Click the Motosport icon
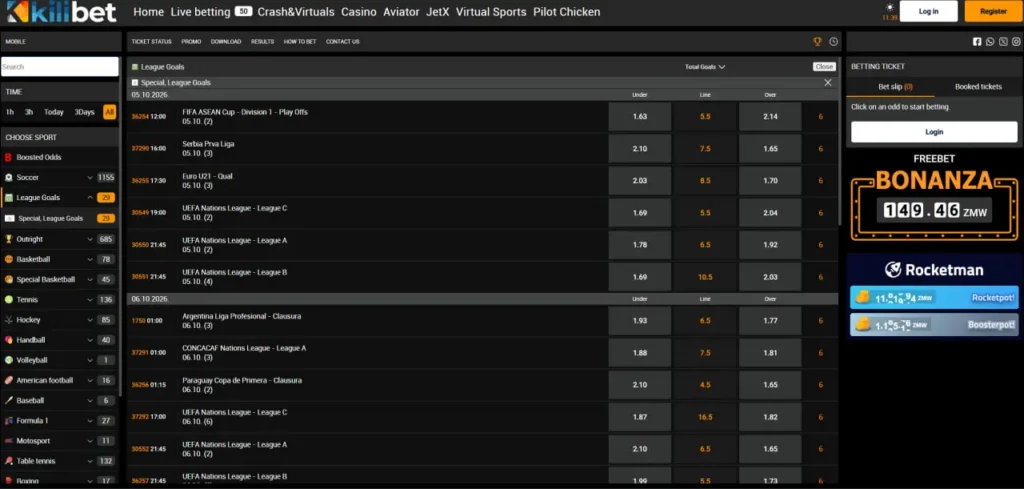 pyautogui.click(x=8, y=441)
